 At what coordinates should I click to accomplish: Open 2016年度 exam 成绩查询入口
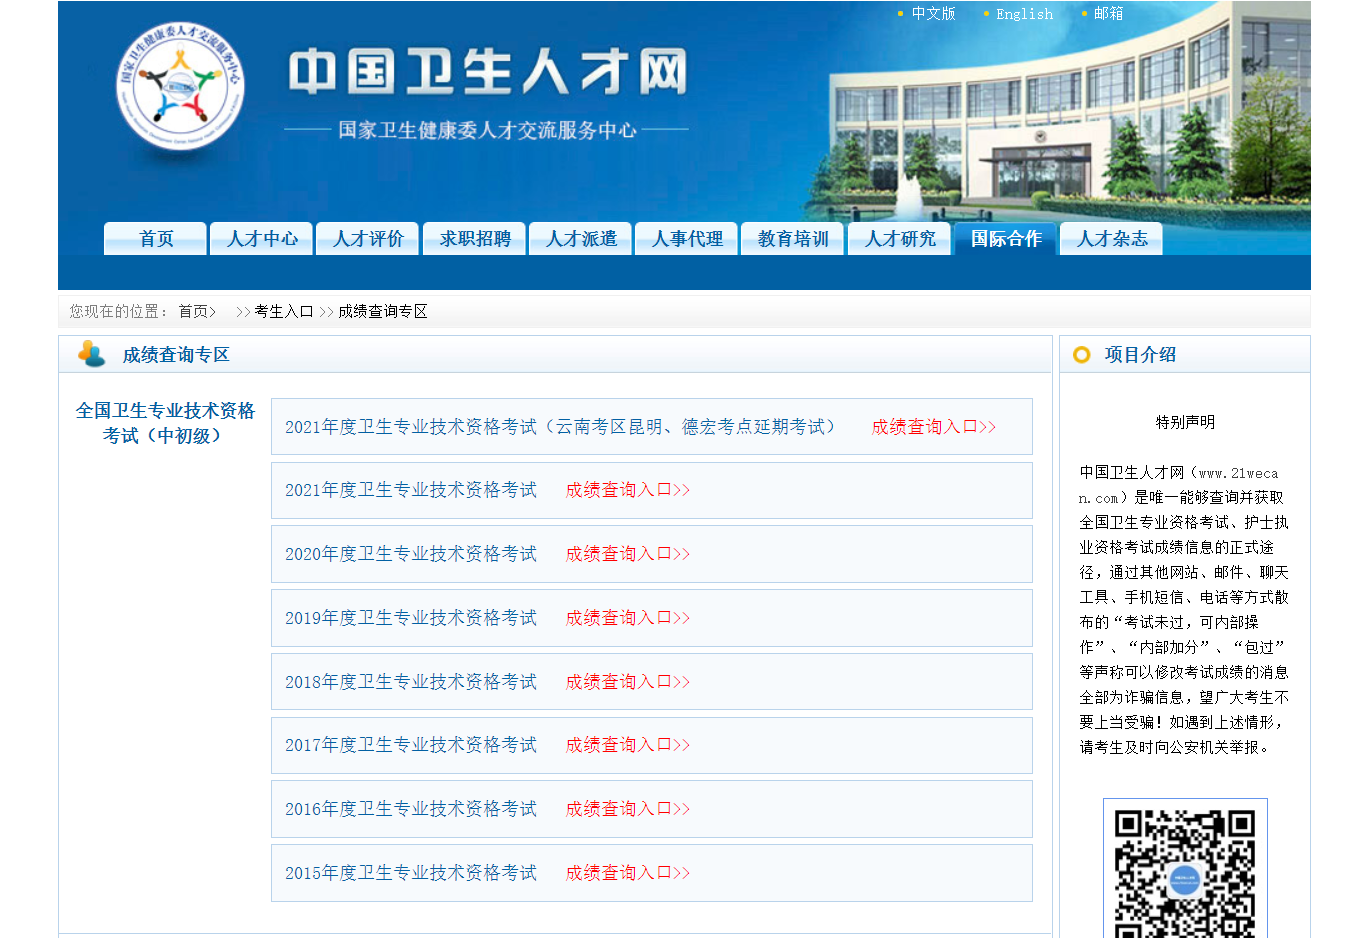point(628,809)
